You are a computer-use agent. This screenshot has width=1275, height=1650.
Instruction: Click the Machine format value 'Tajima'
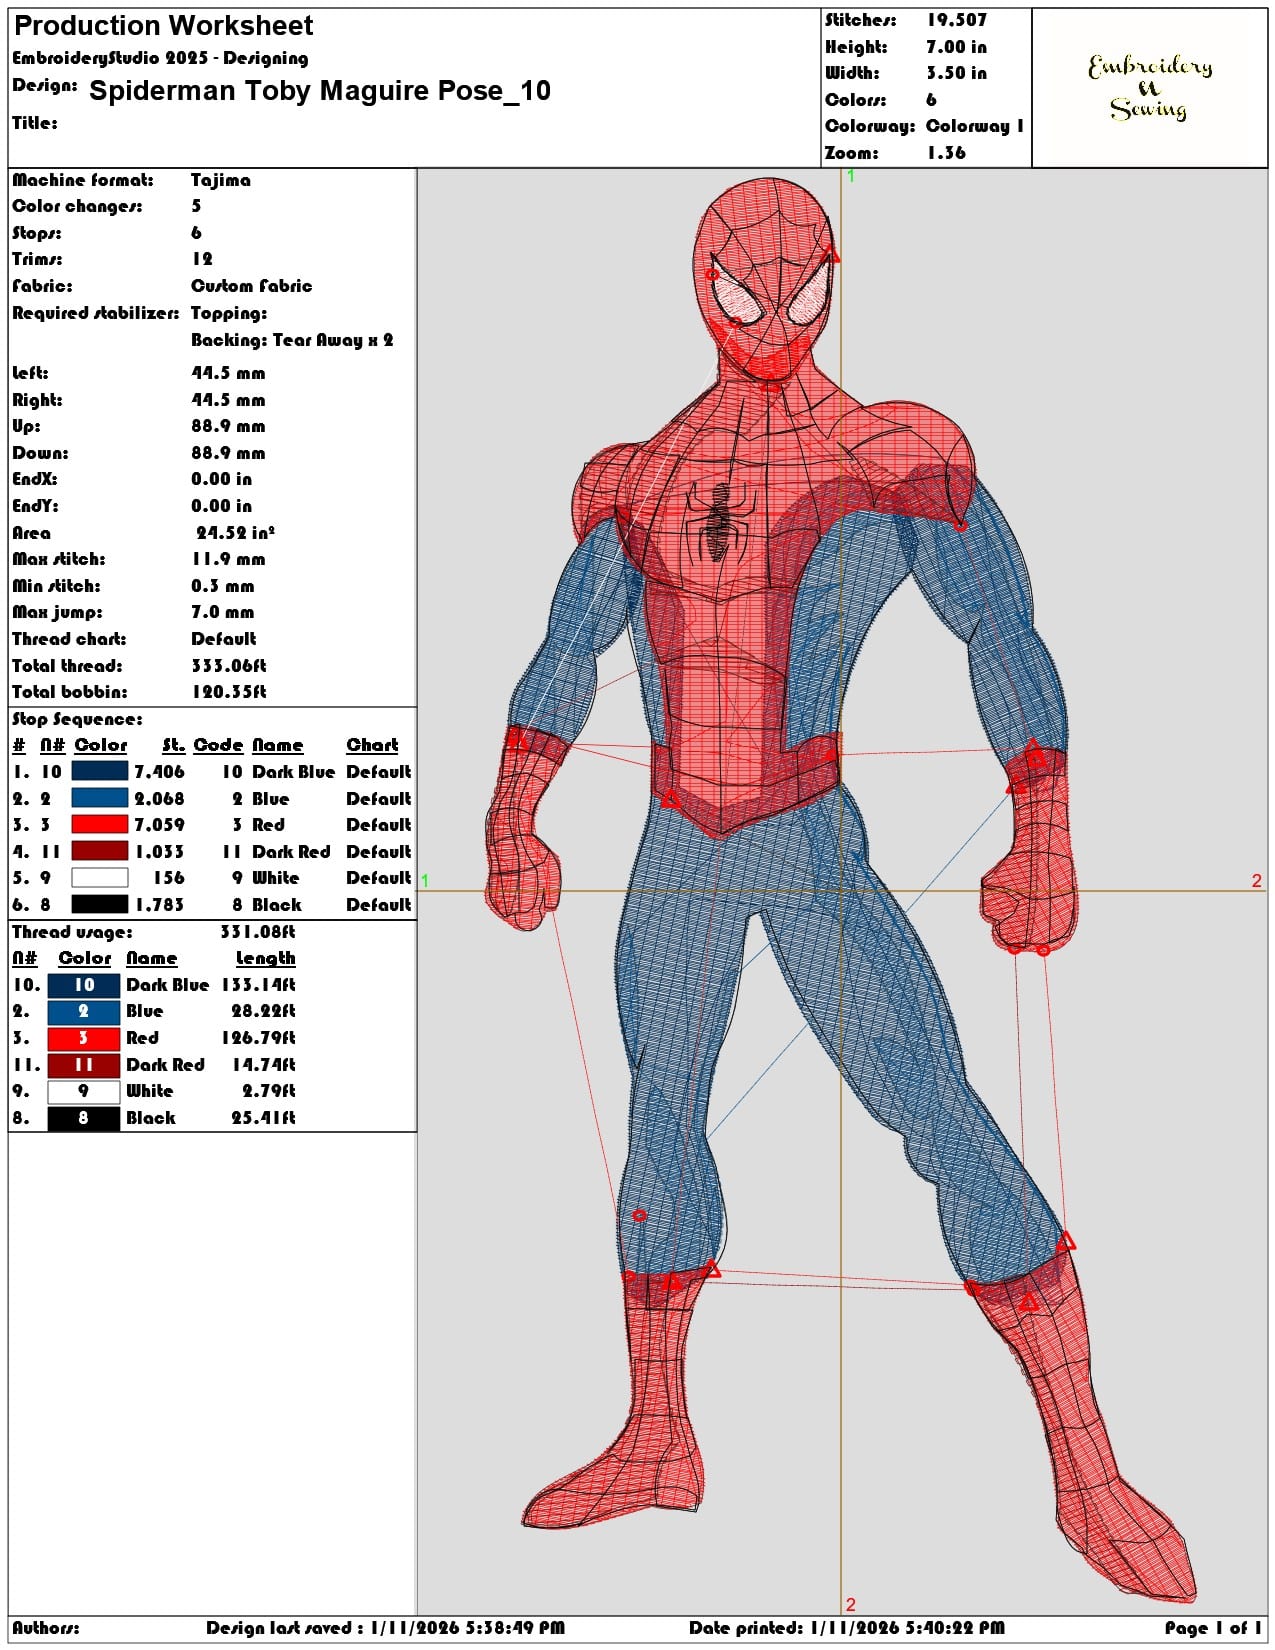pyautogui.click(x=221, y=180)
